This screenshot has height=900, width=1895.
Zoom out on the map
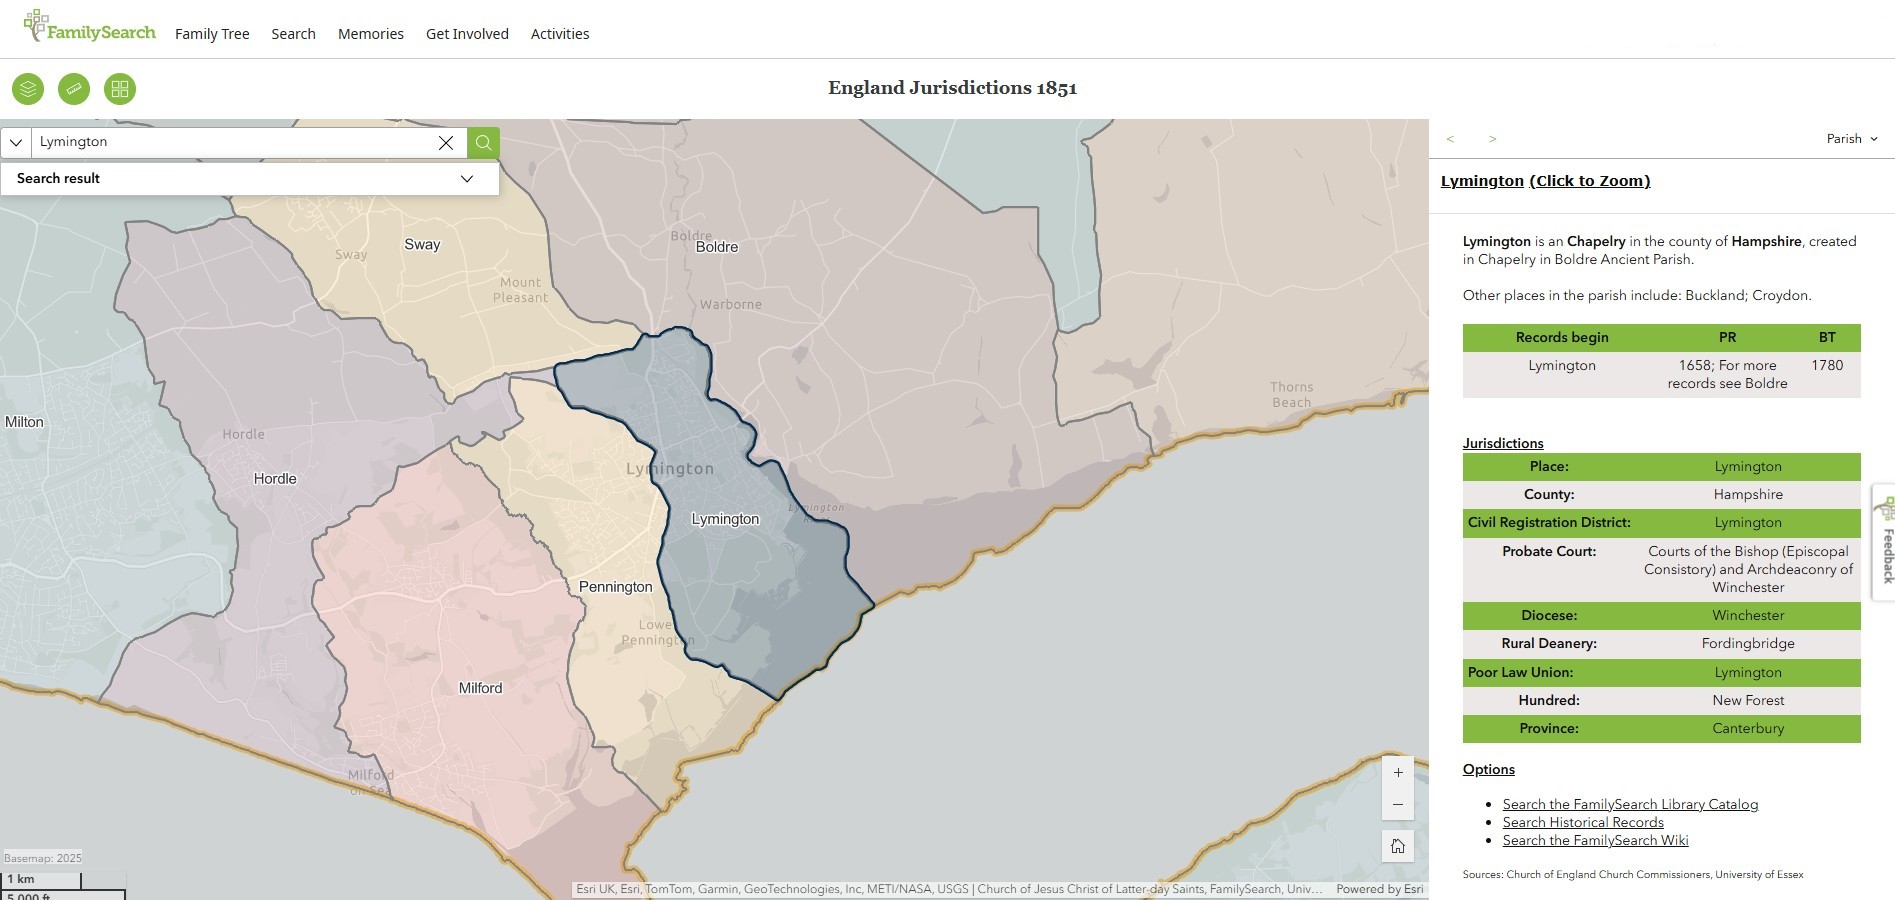[1398, 804]
